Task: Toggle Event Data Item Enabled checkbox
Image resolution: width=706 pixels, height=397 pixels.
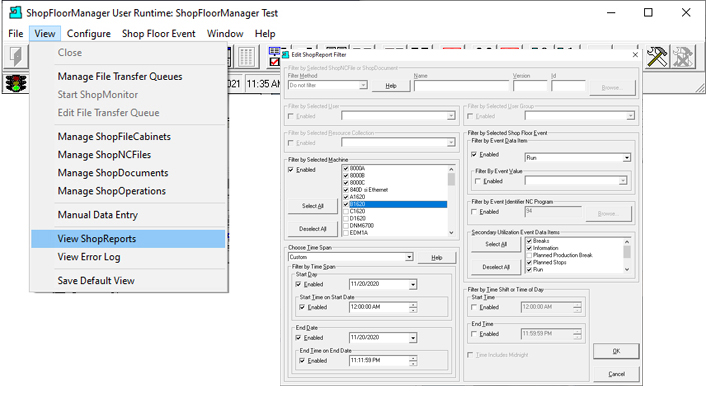Action: [474, 154]
